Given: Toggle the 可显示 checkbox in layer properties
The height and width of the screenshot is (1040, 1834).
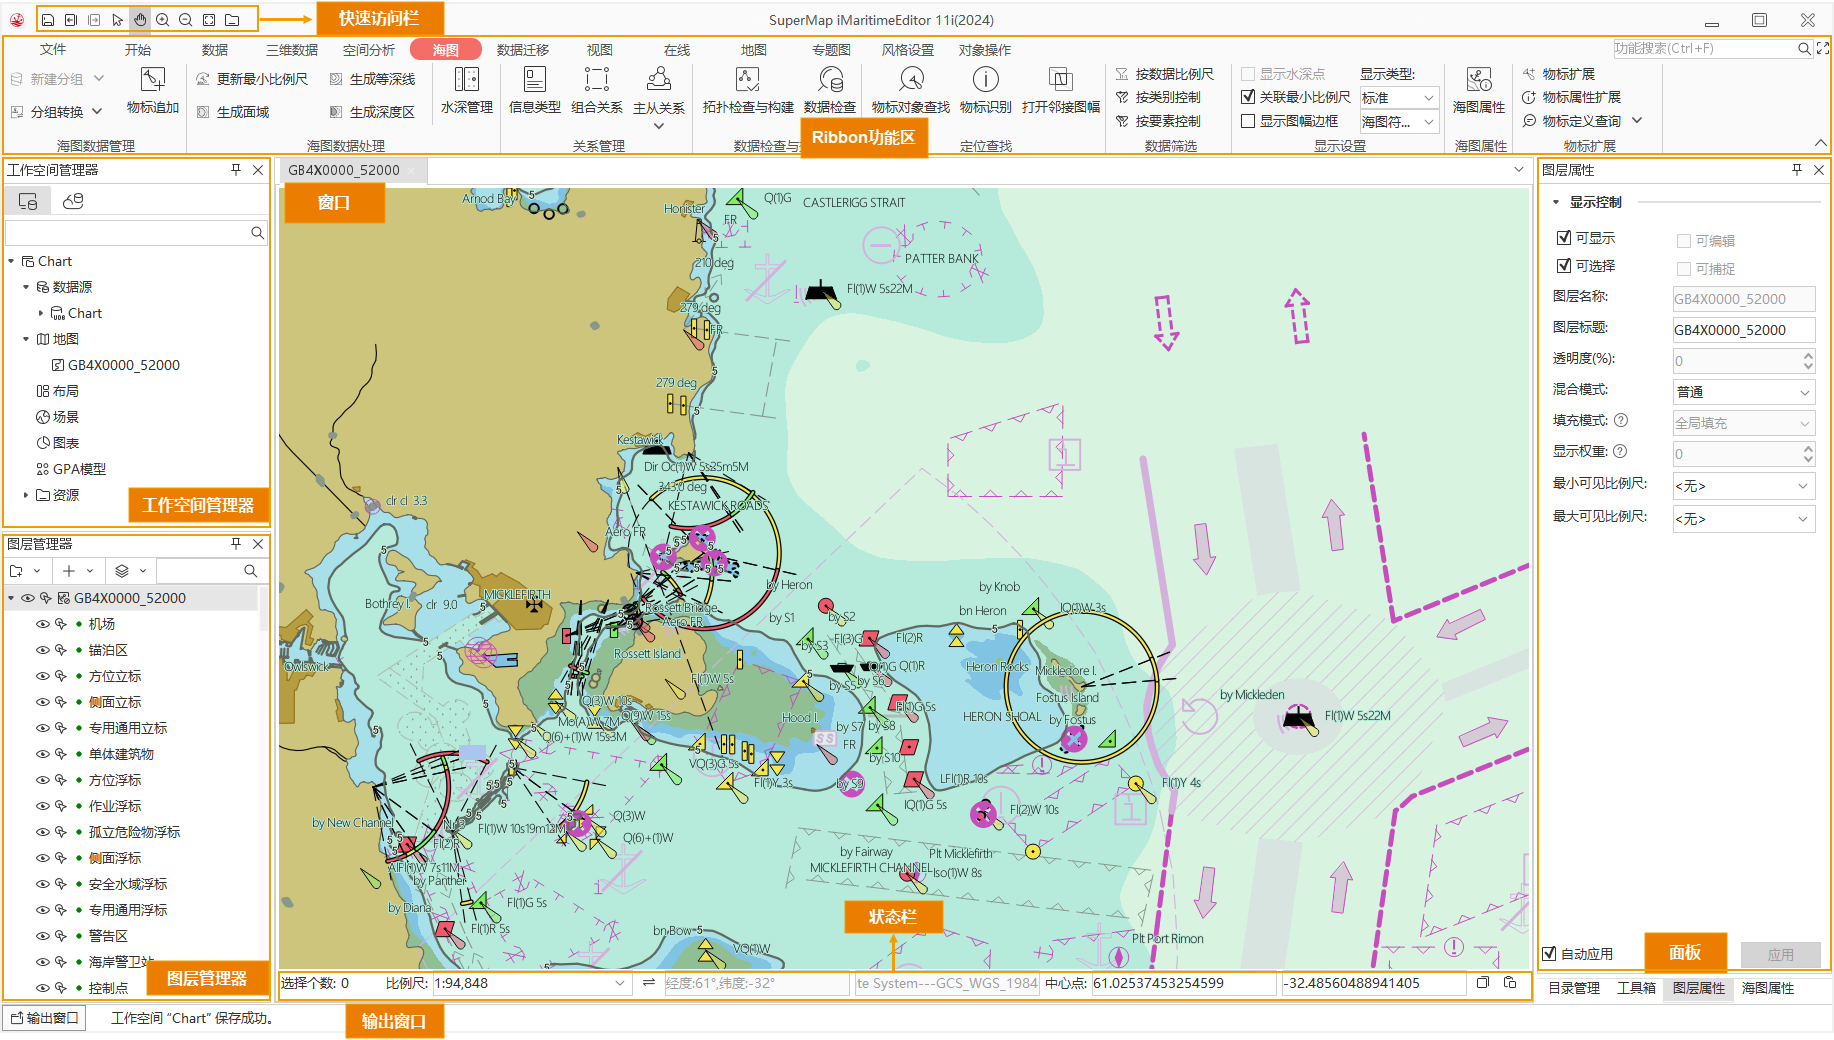Looking at the screenshot, I should (1564, 238).
